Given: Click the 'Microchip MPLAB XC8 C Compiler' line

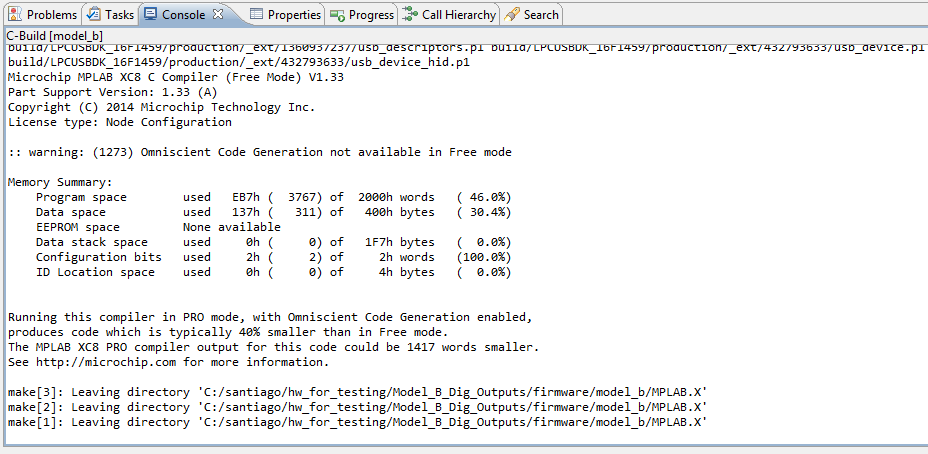Looking at the screenshot, I should pyautogui.click(x=176, y=77).
